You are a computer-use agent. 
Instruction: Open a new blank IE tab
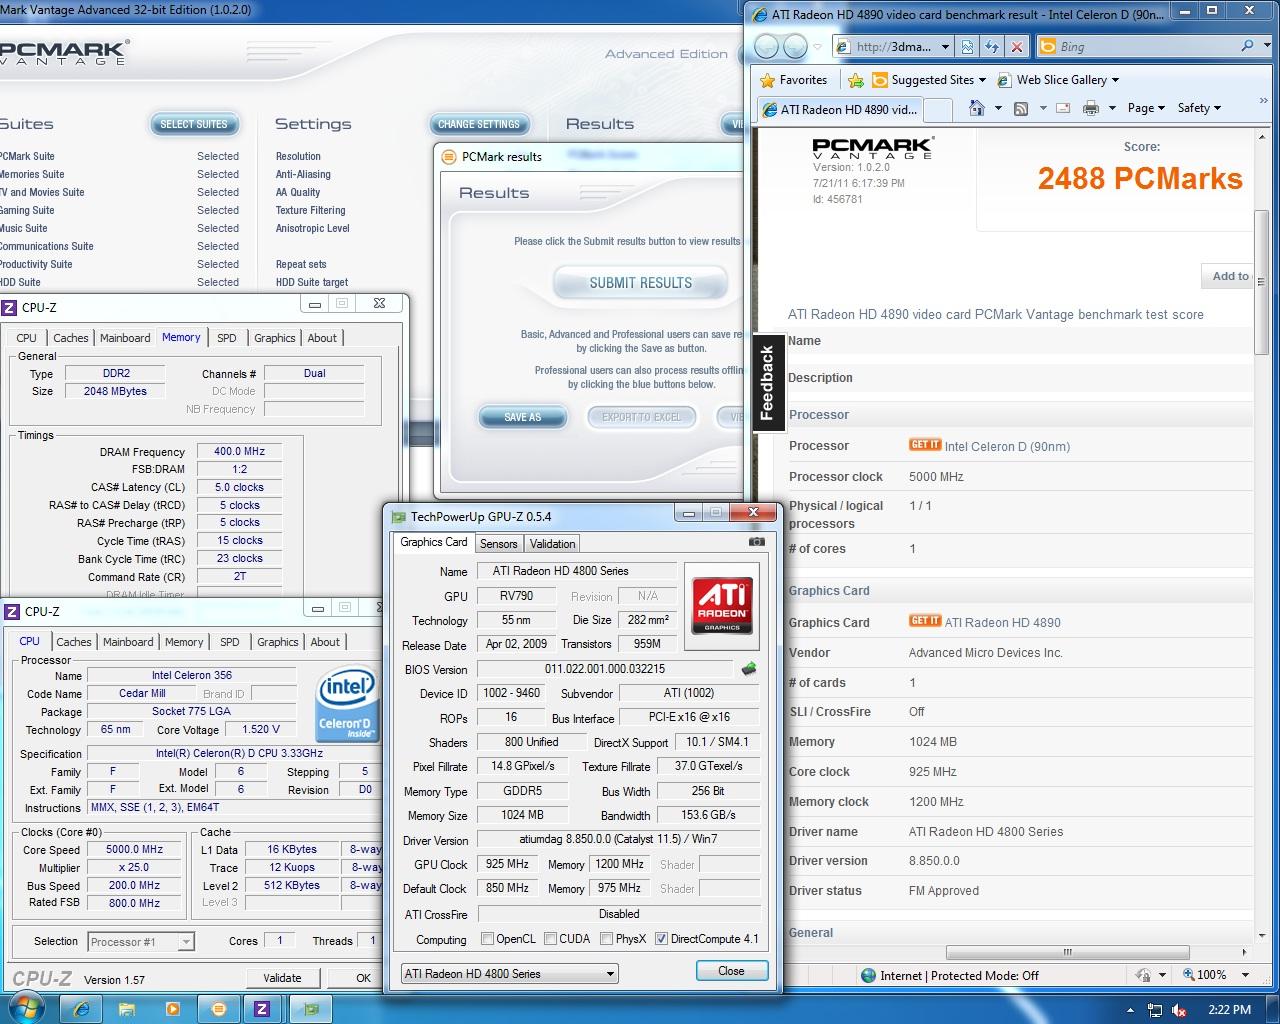pyautogui.click(x=937, y=109)
